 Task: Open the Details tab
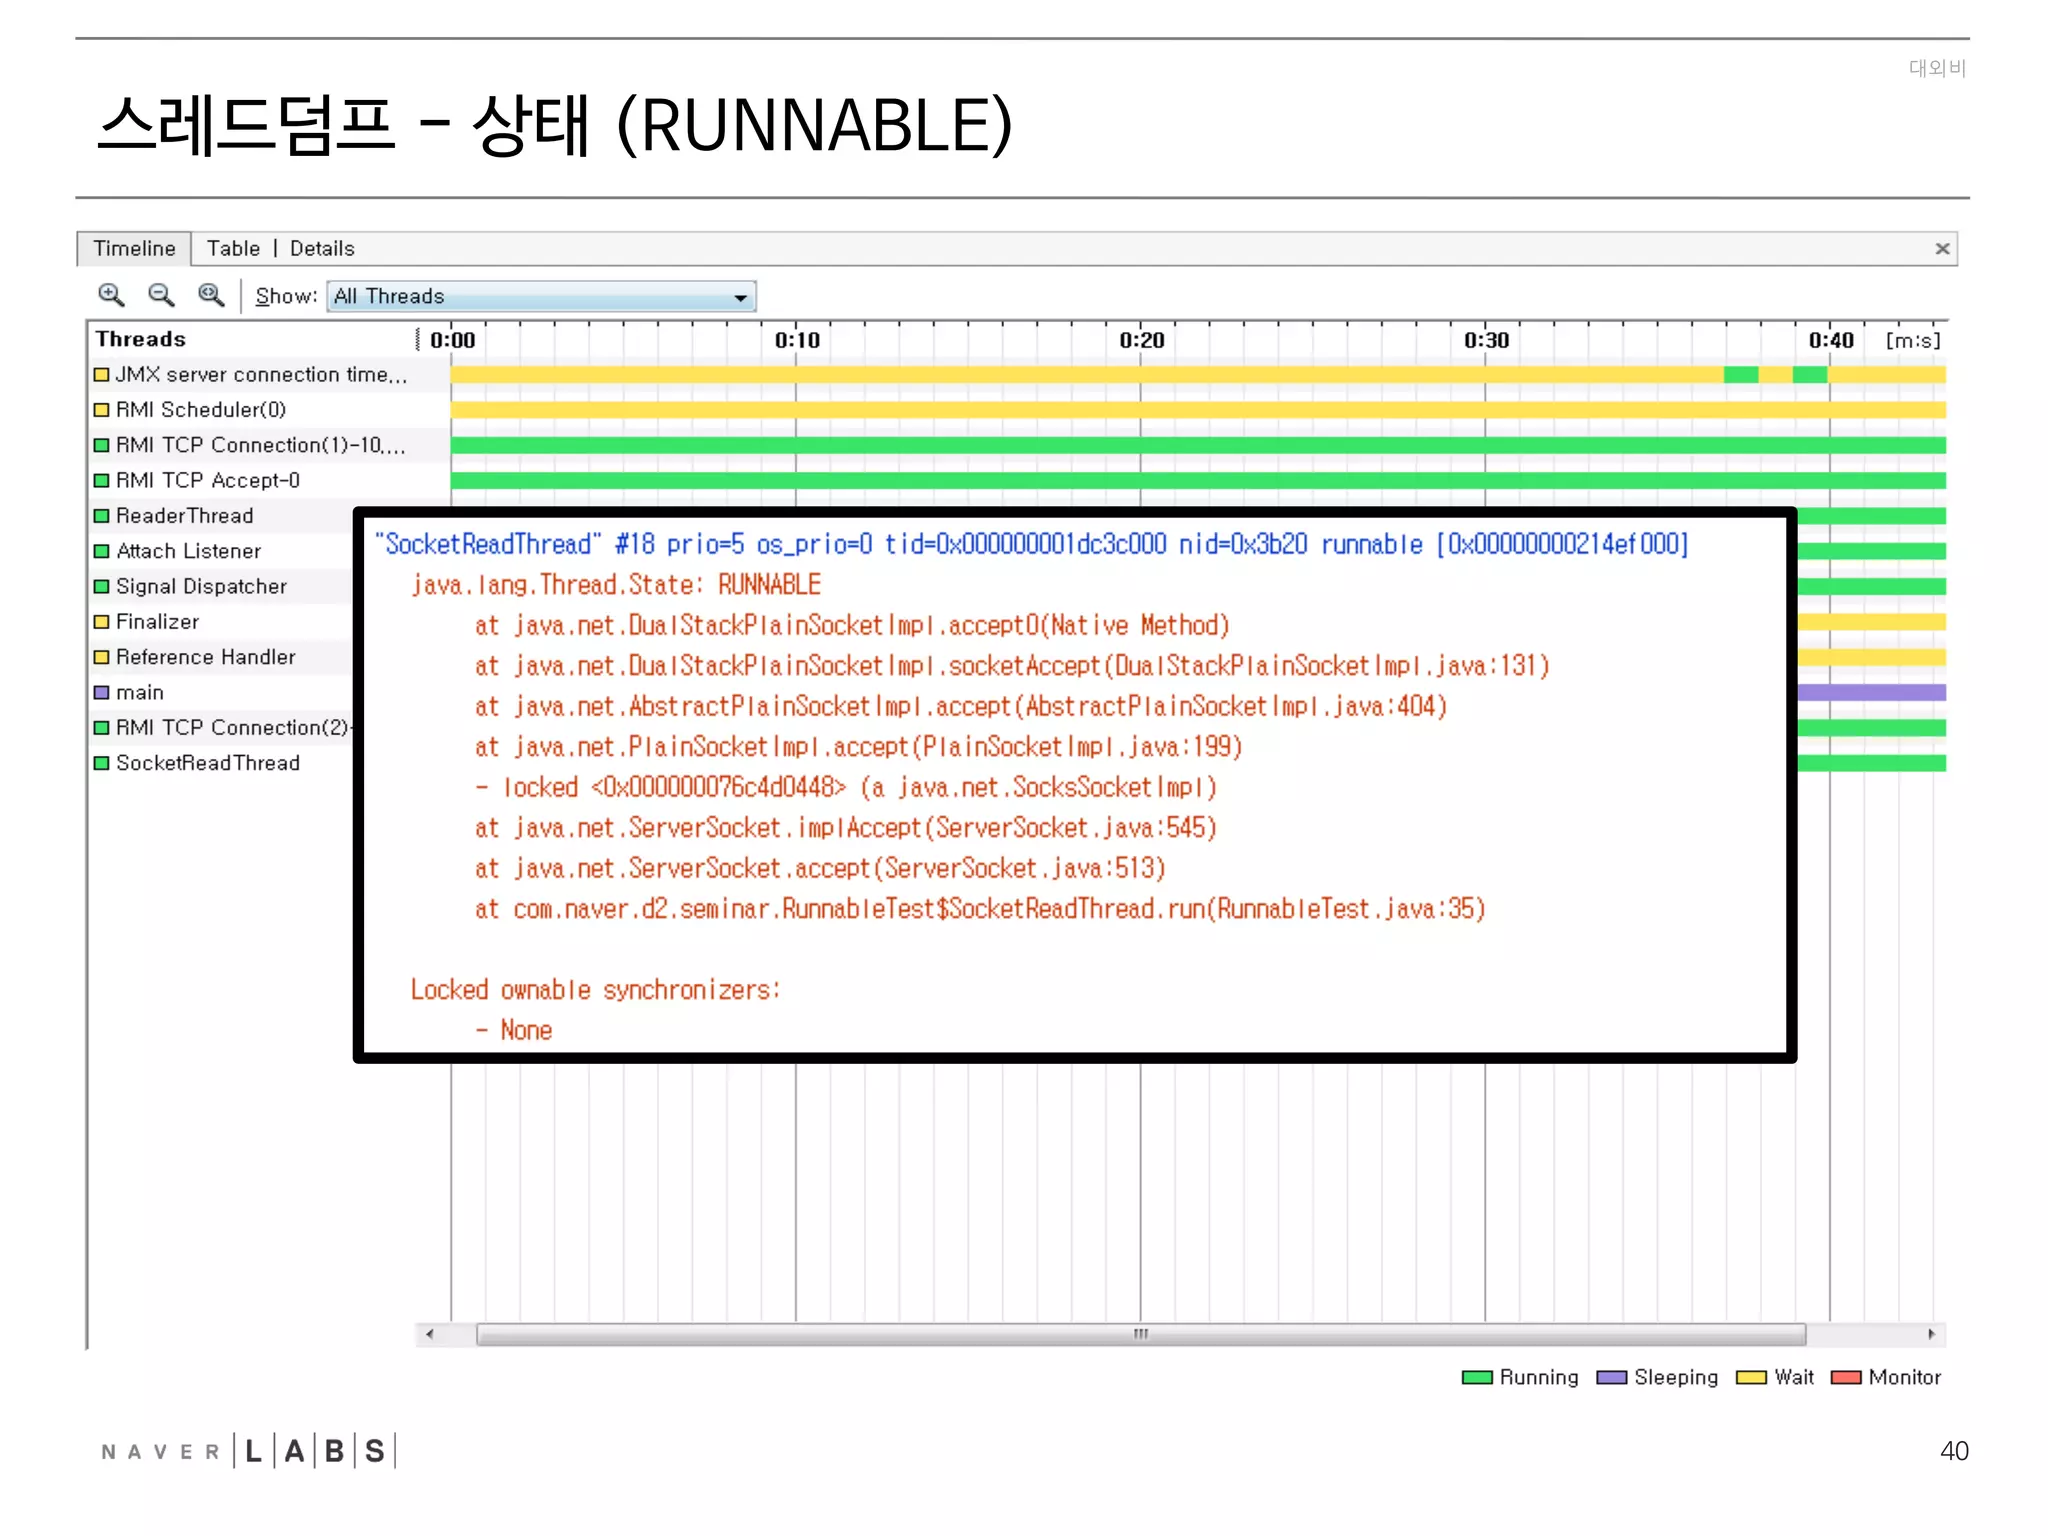point(322,248)
